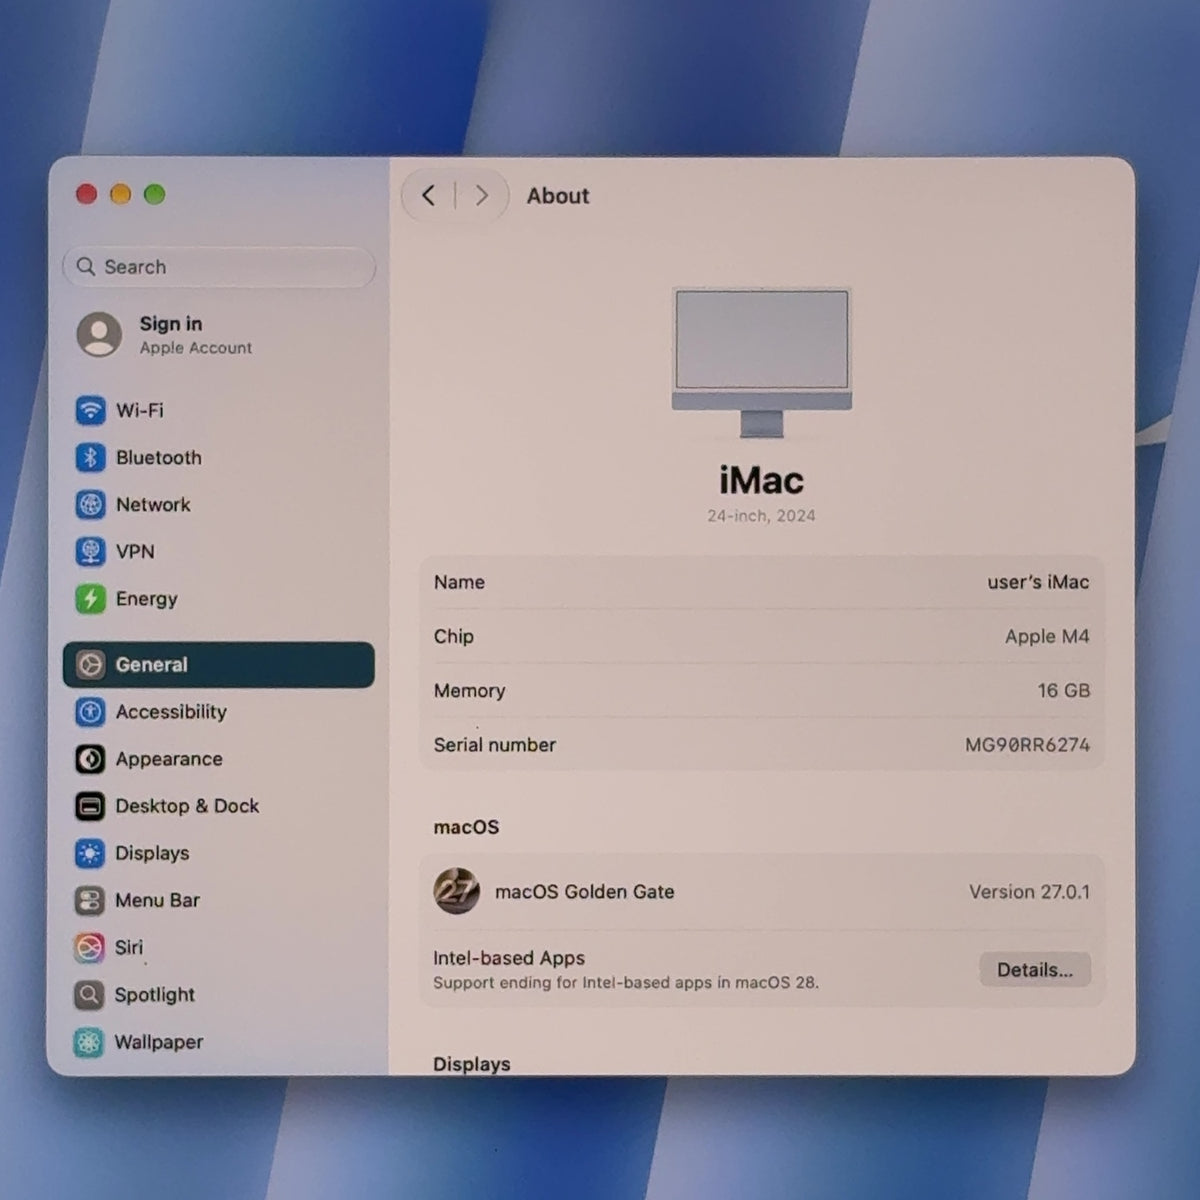Open the Desktop & Dock icon
This screenshot has width=1200, height=1200.
click(90, 806)
